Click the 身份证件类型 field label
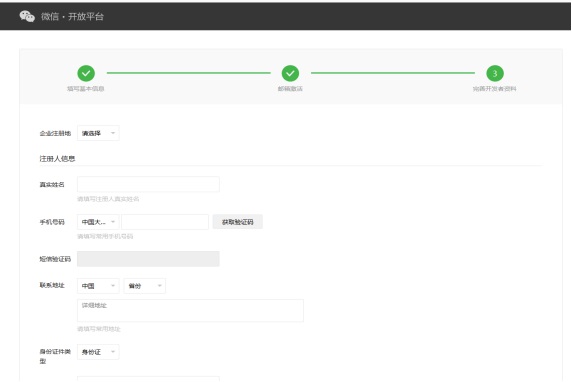 click(x=55, y=356)
